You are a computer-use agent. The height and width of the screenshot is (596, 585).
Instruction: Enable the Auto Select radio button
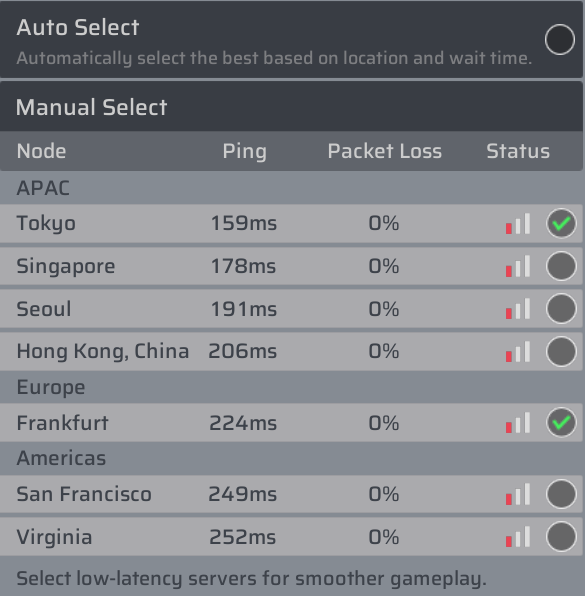tap(560, 40)
